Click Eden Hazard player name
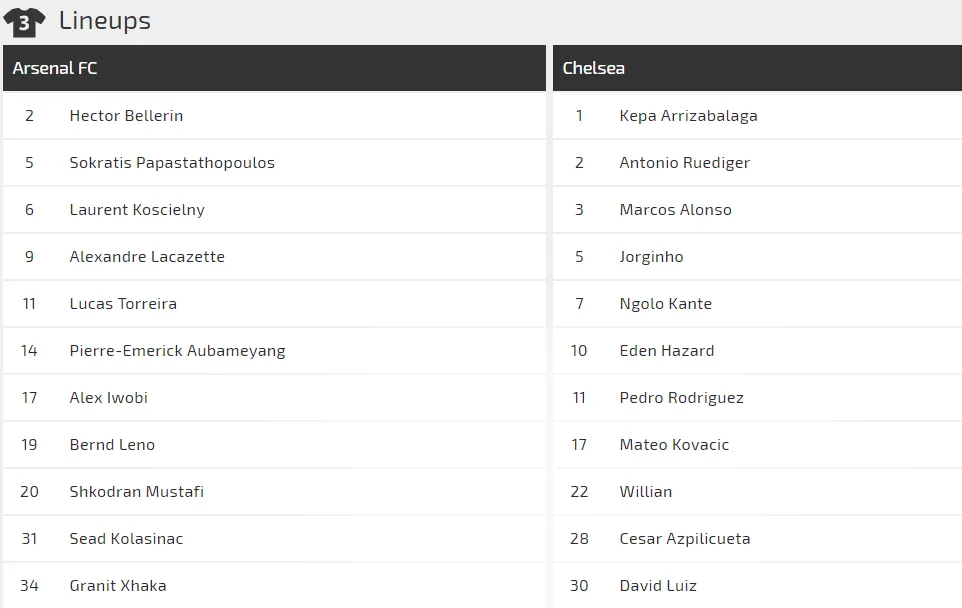 666,351
